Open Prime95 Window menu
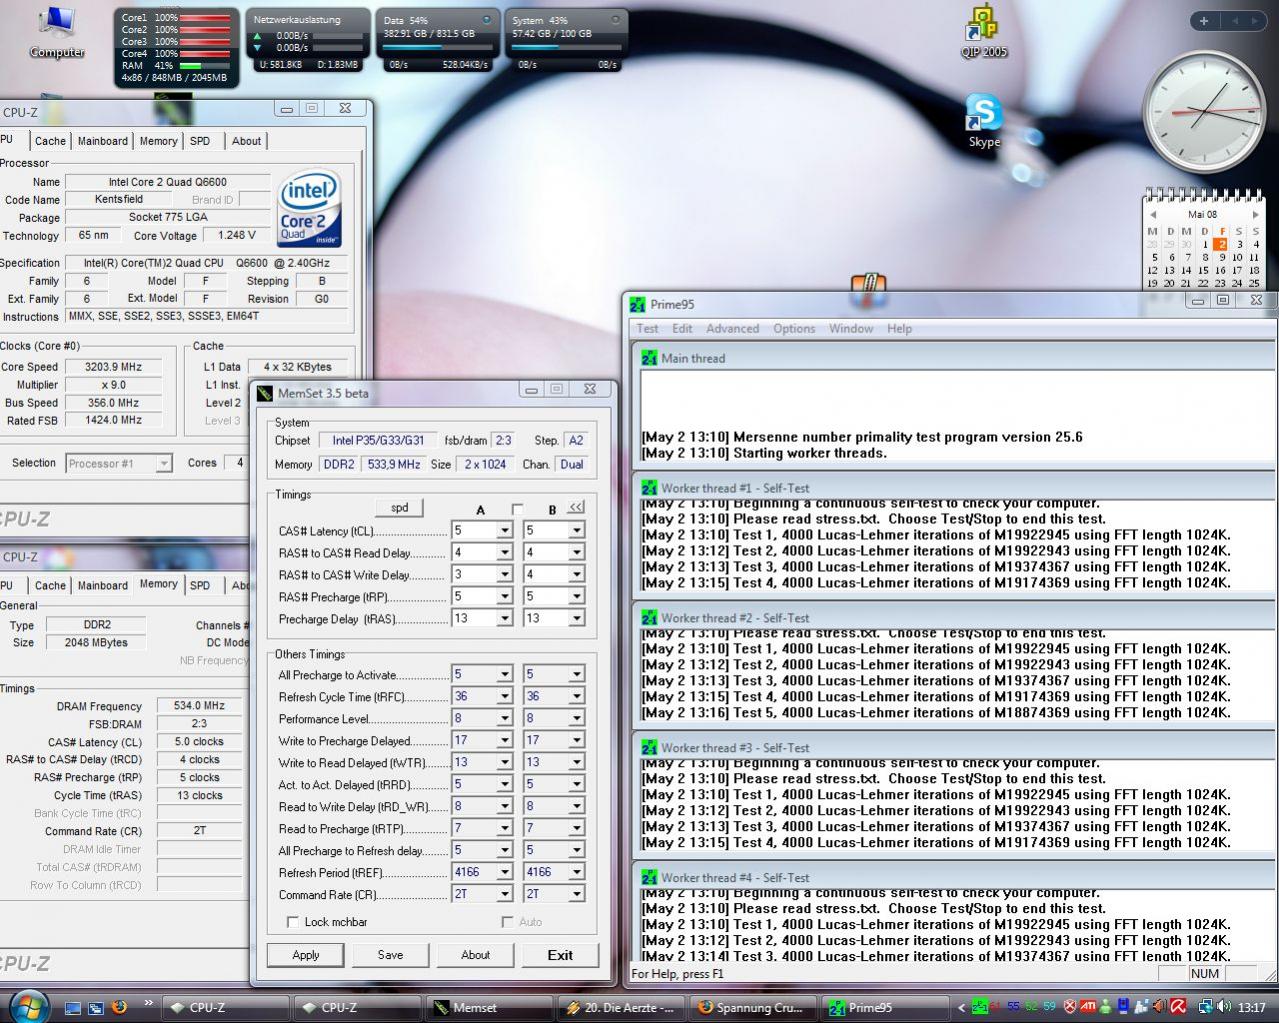Image resolution: width=1279 pixels, height=1023 pixels. pyautogui.click(x=851, y=329)
